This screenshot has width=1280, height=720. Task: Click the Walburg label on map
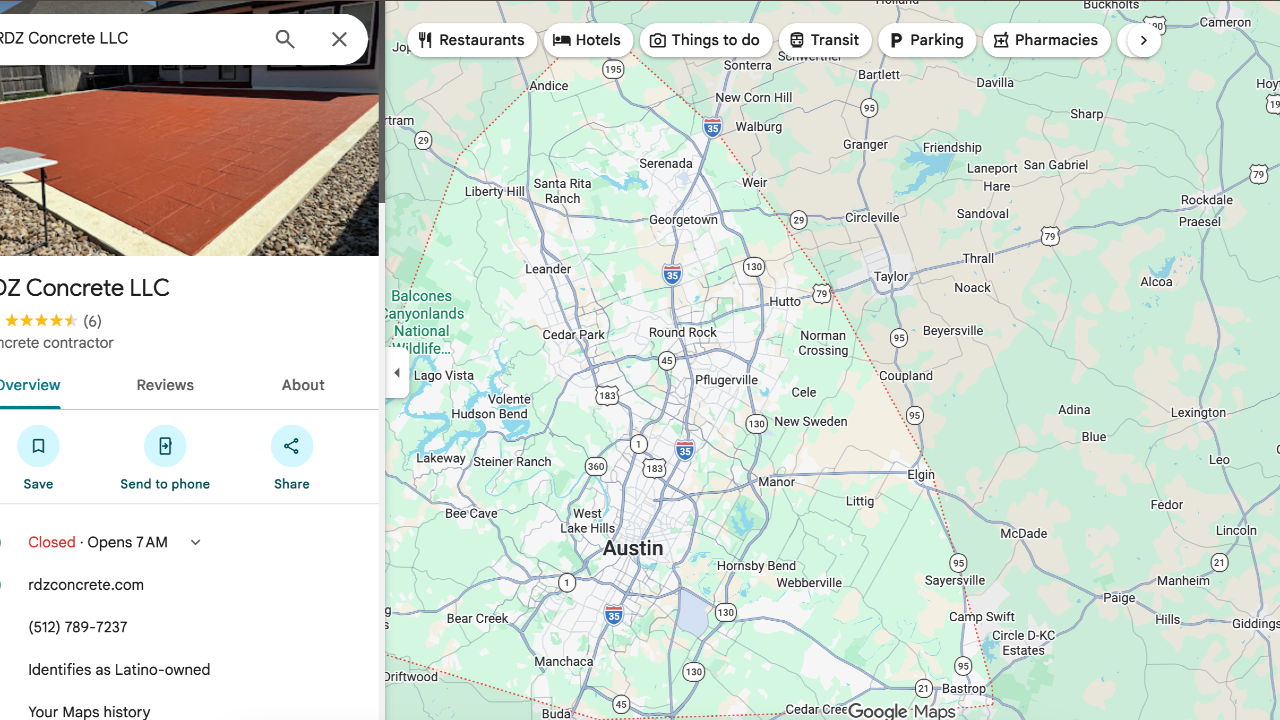(x=759, y=127)
